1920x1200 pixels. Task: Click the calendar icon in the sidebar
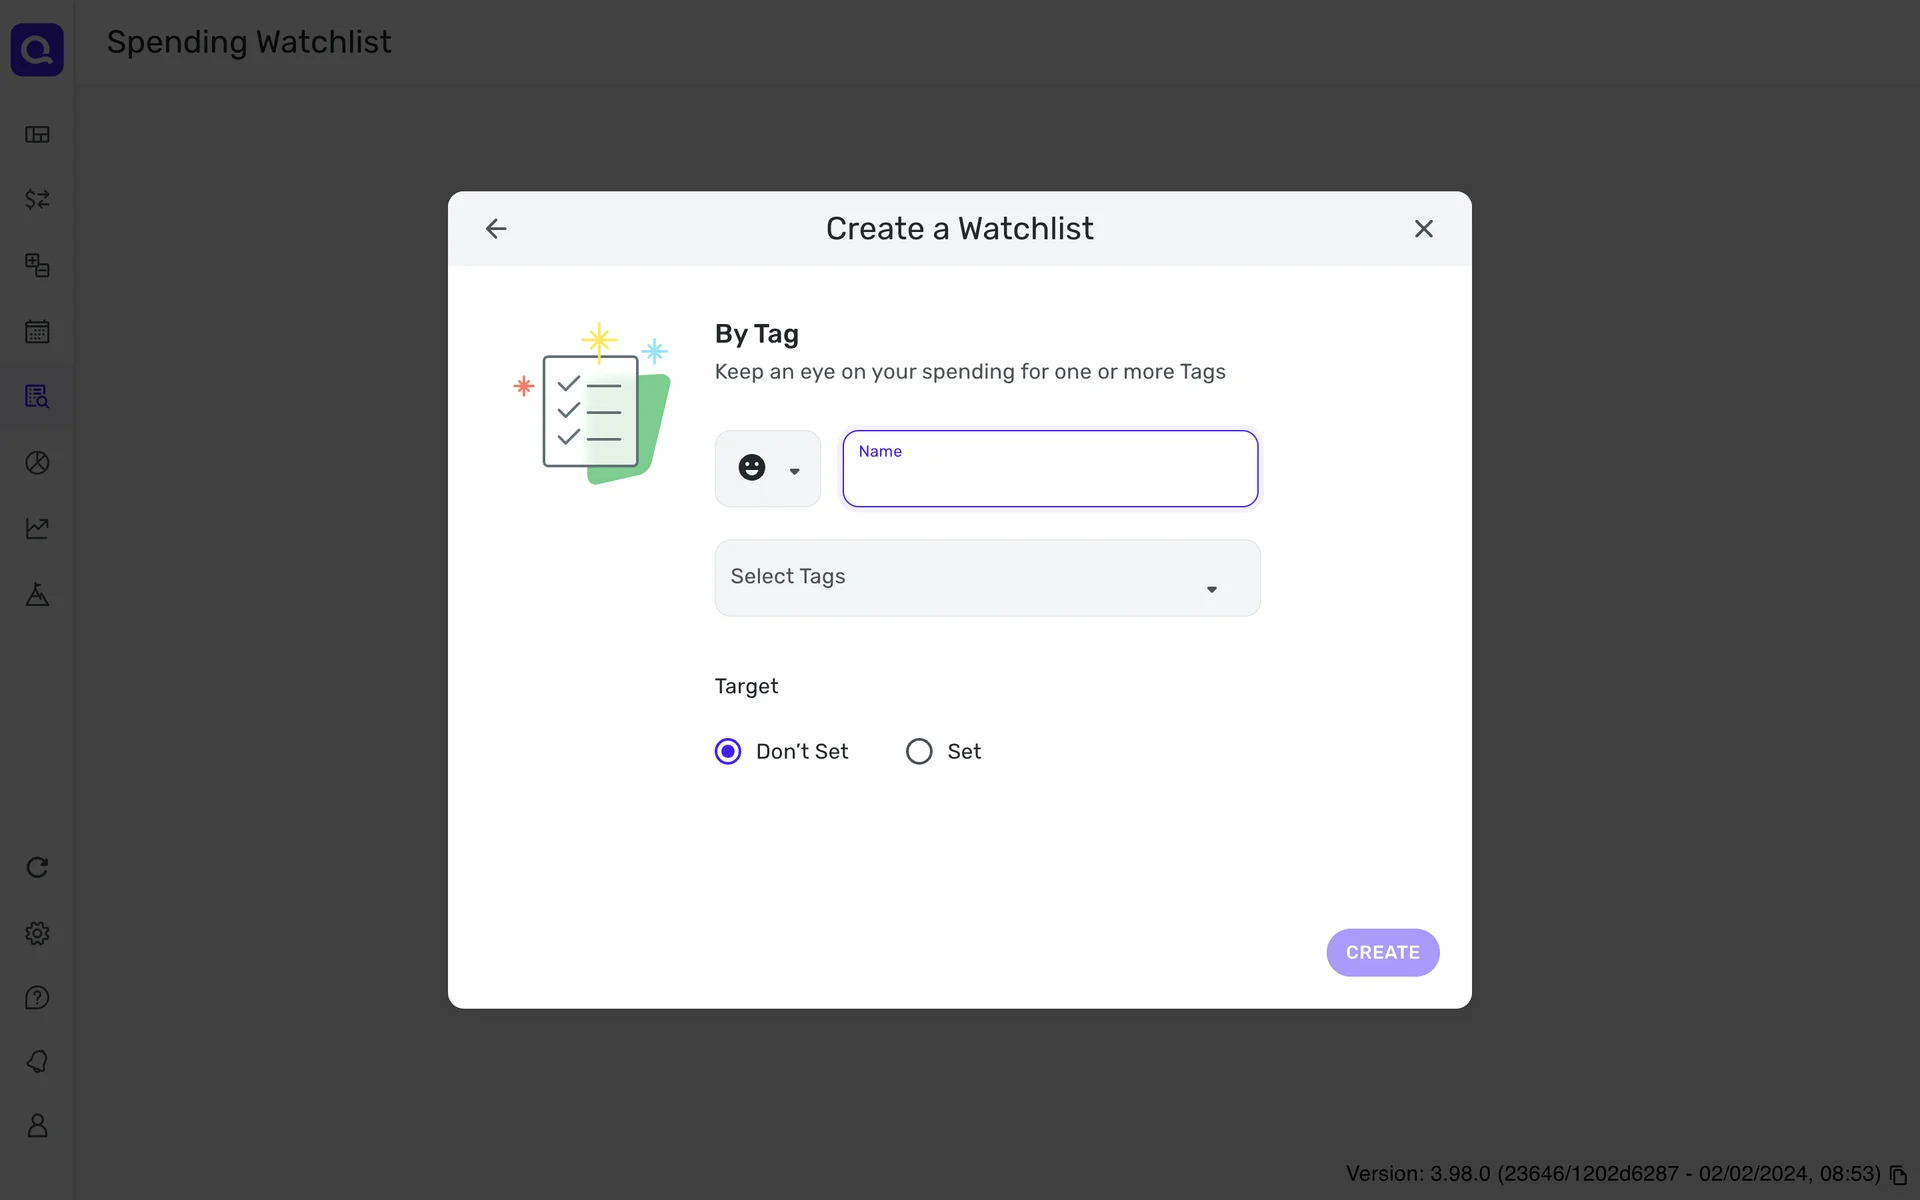pyautogui.click(x=37, y=332)
